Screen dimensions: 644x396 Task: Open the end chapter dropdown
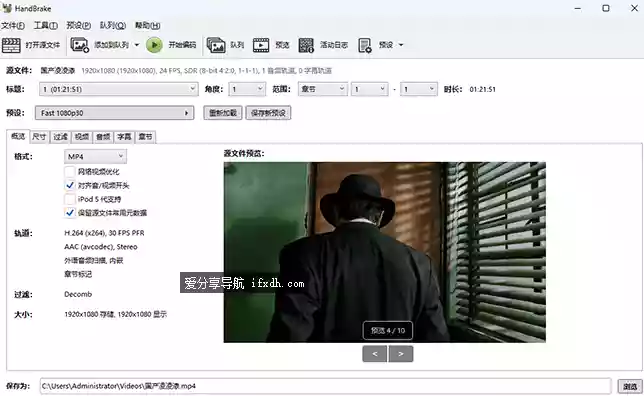[419, 89]
